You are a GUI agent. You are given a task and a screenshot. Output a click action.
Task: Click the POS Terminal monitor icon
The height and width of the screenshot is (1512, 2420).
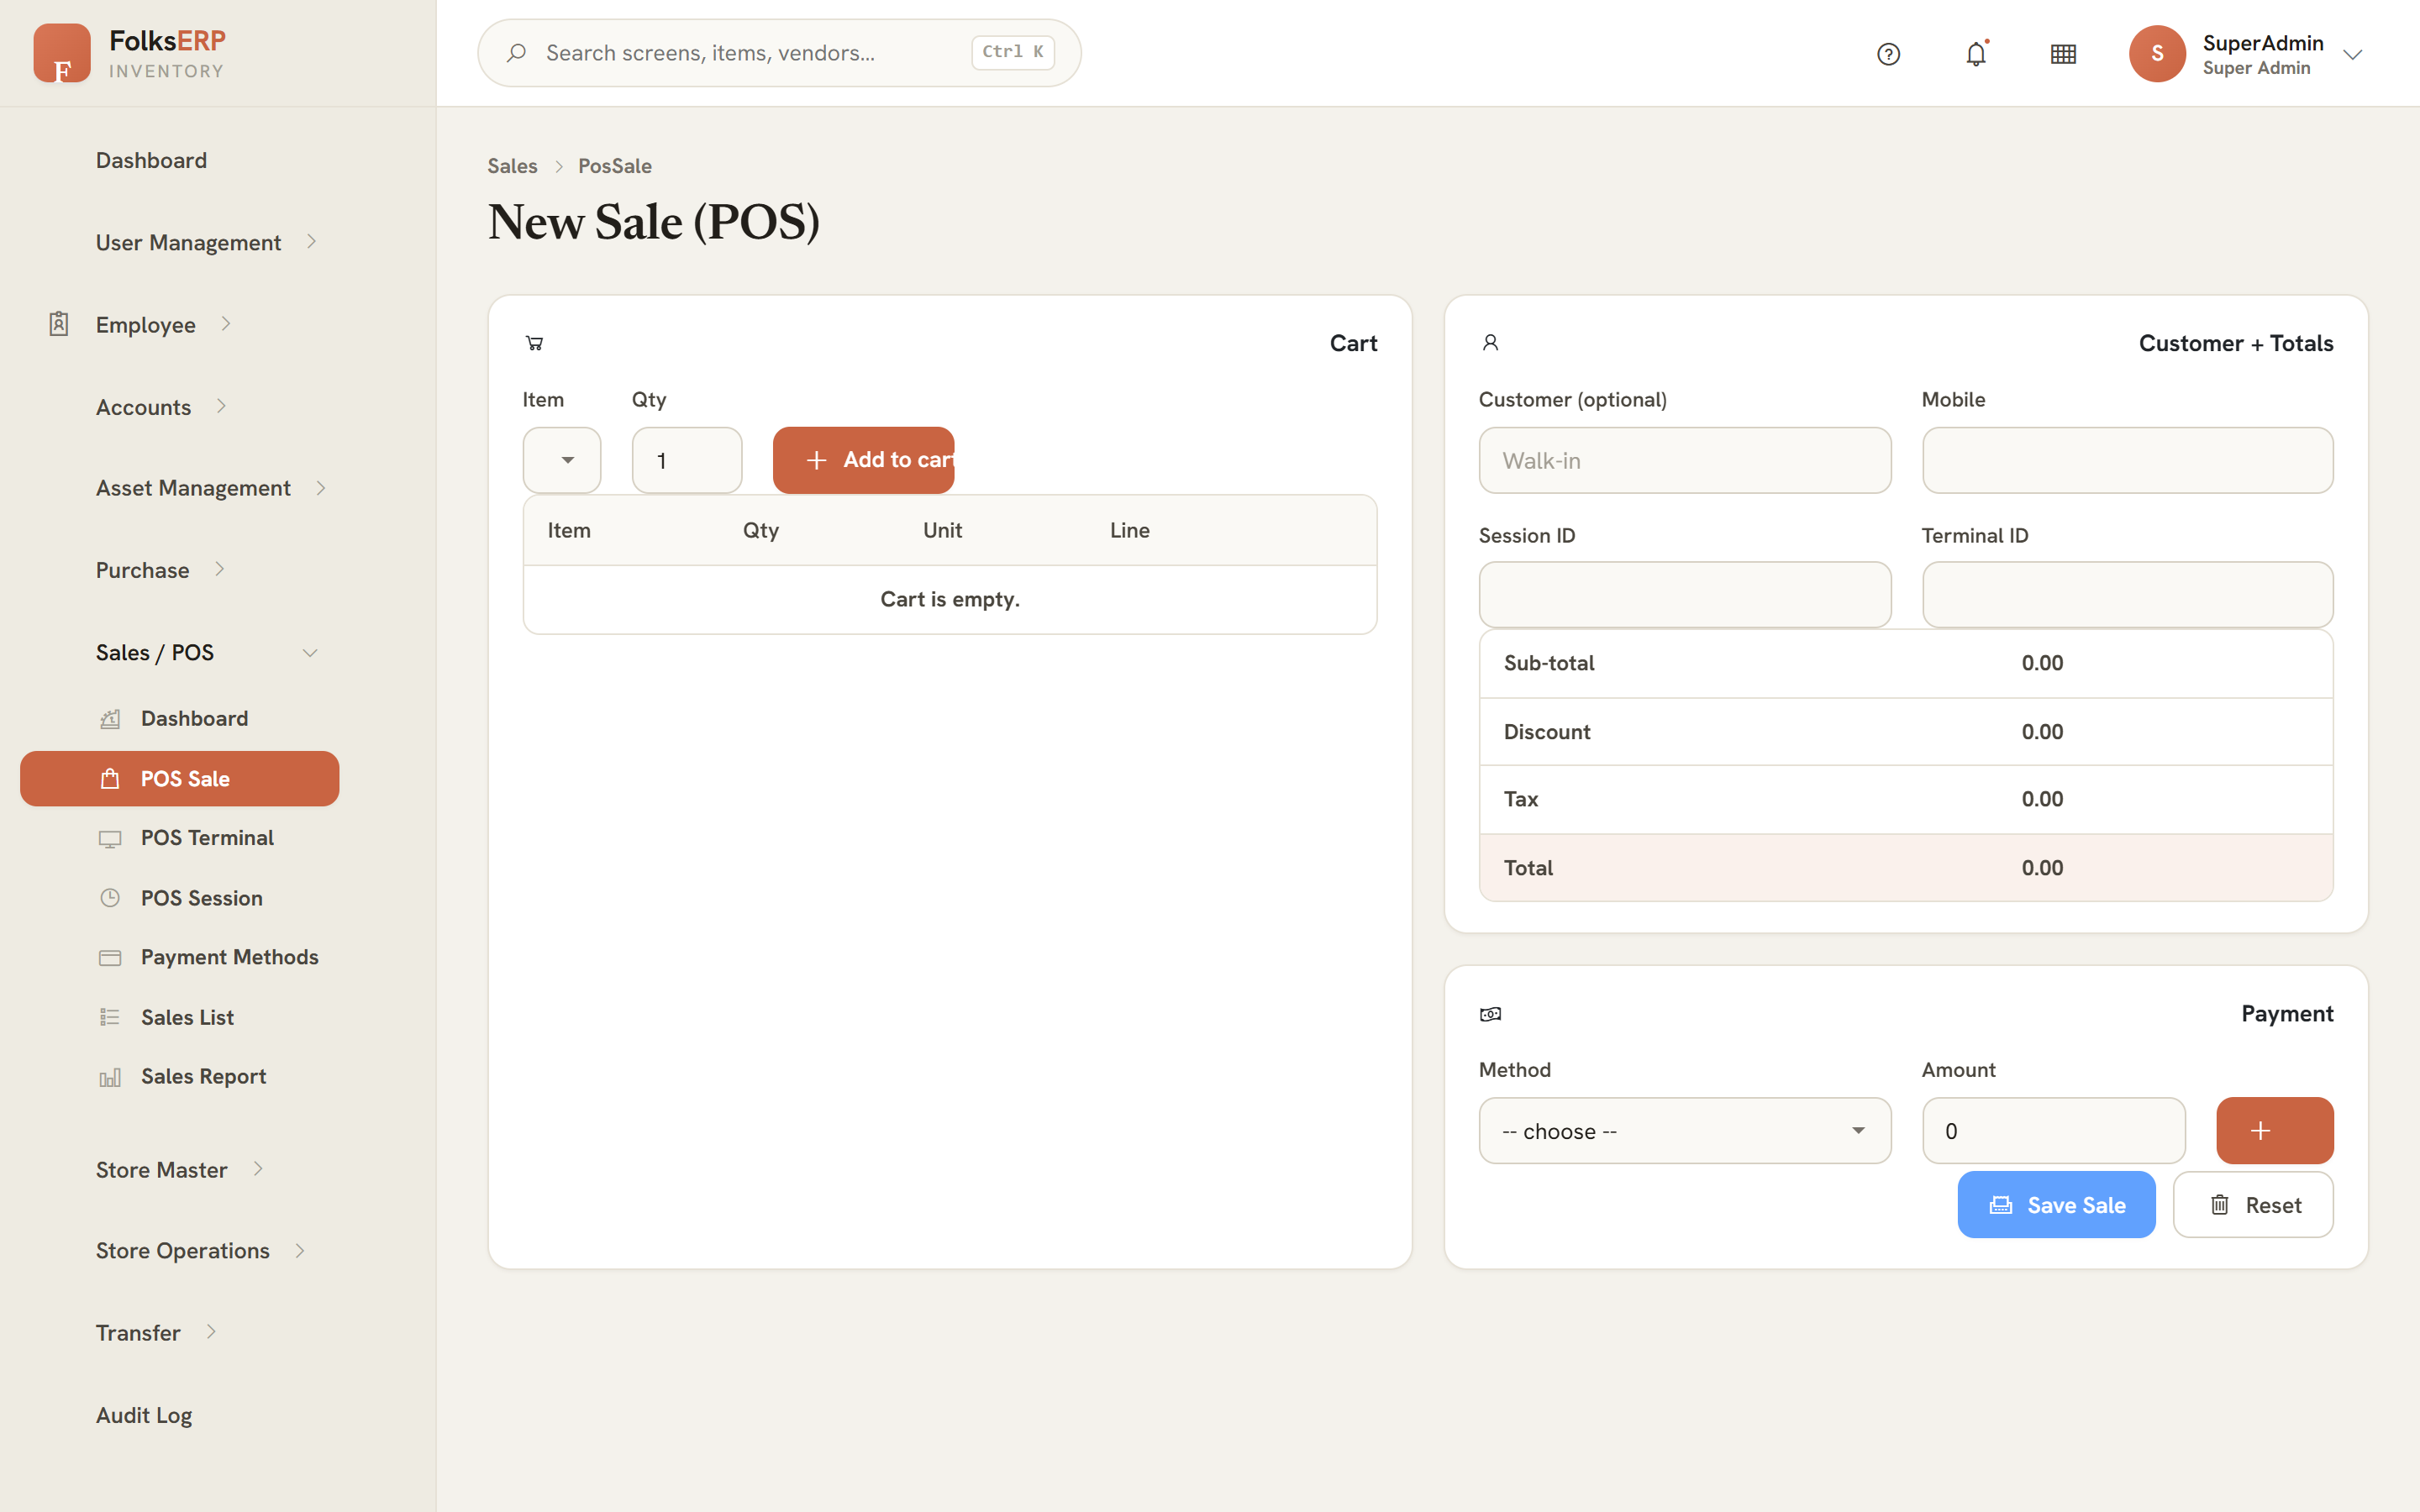[110, 839]
